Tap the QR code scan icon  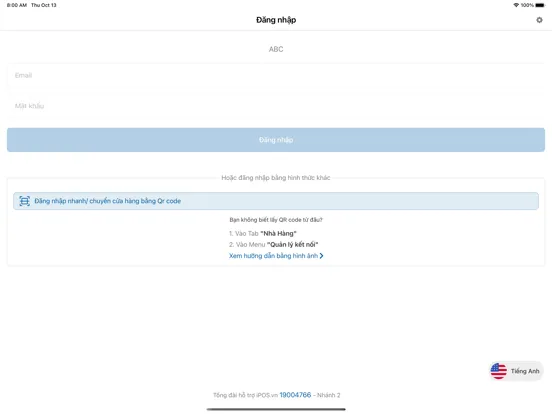point(24,201)
